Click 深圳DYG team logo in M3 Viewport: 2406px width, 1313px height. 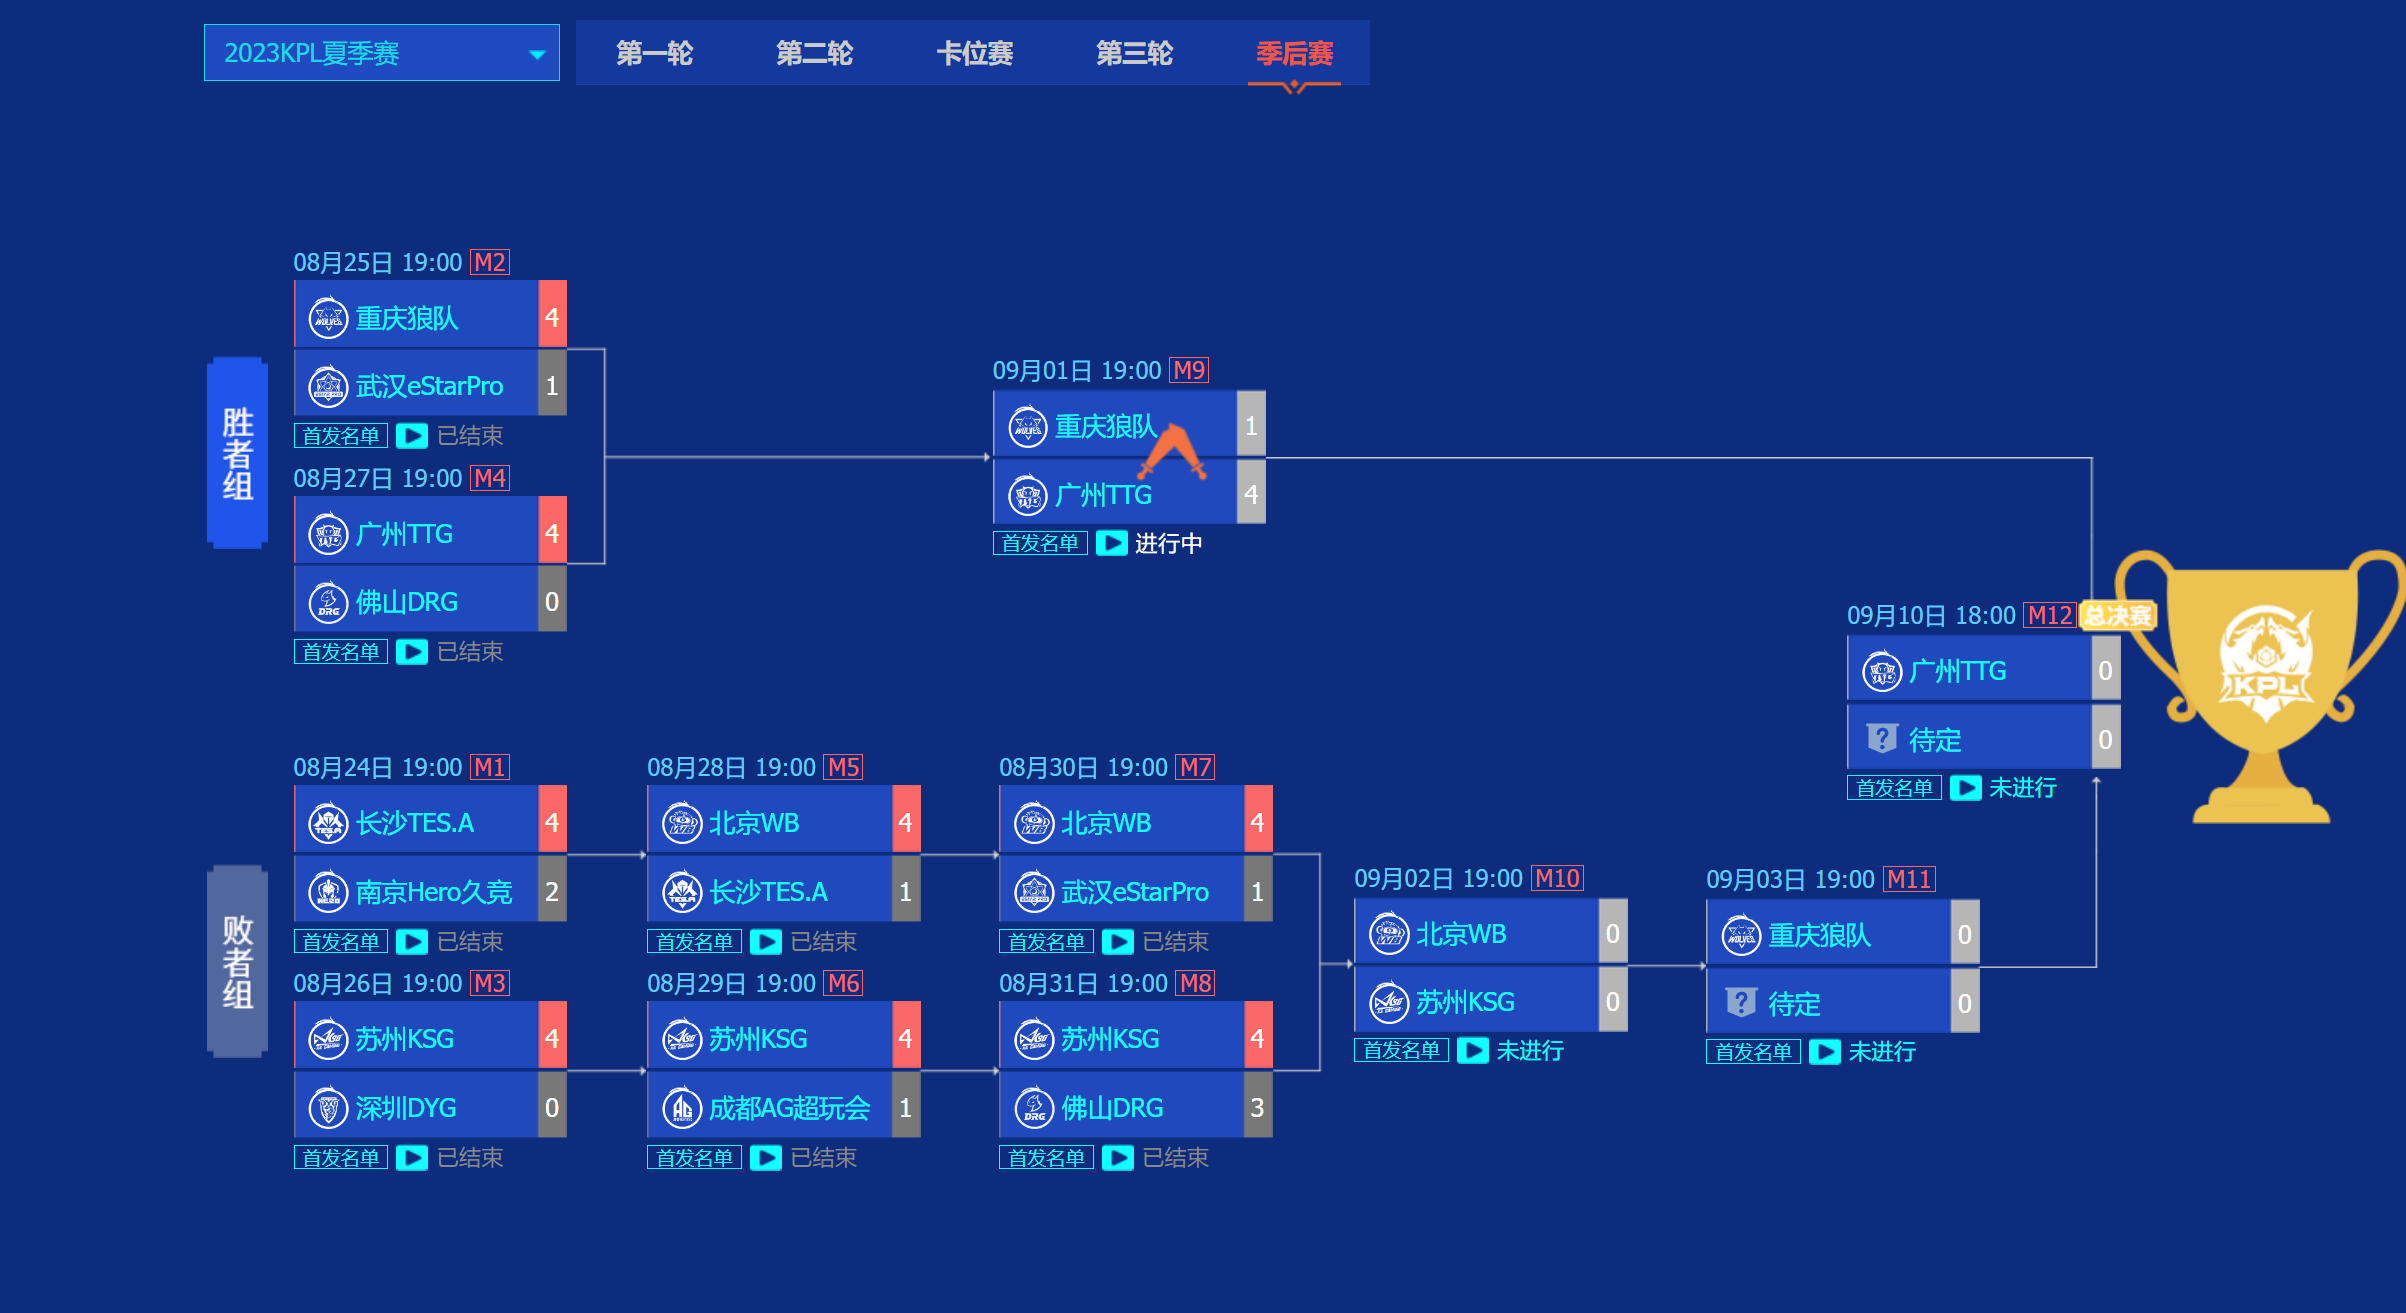tap(328, 1108)
